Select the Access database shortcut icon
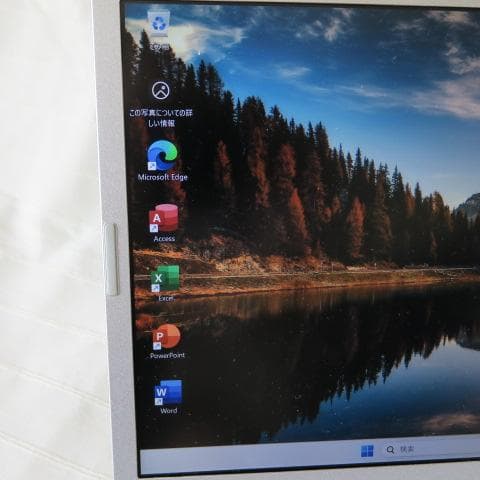This screenshot has height=480, width=480. tap(164, 218)
